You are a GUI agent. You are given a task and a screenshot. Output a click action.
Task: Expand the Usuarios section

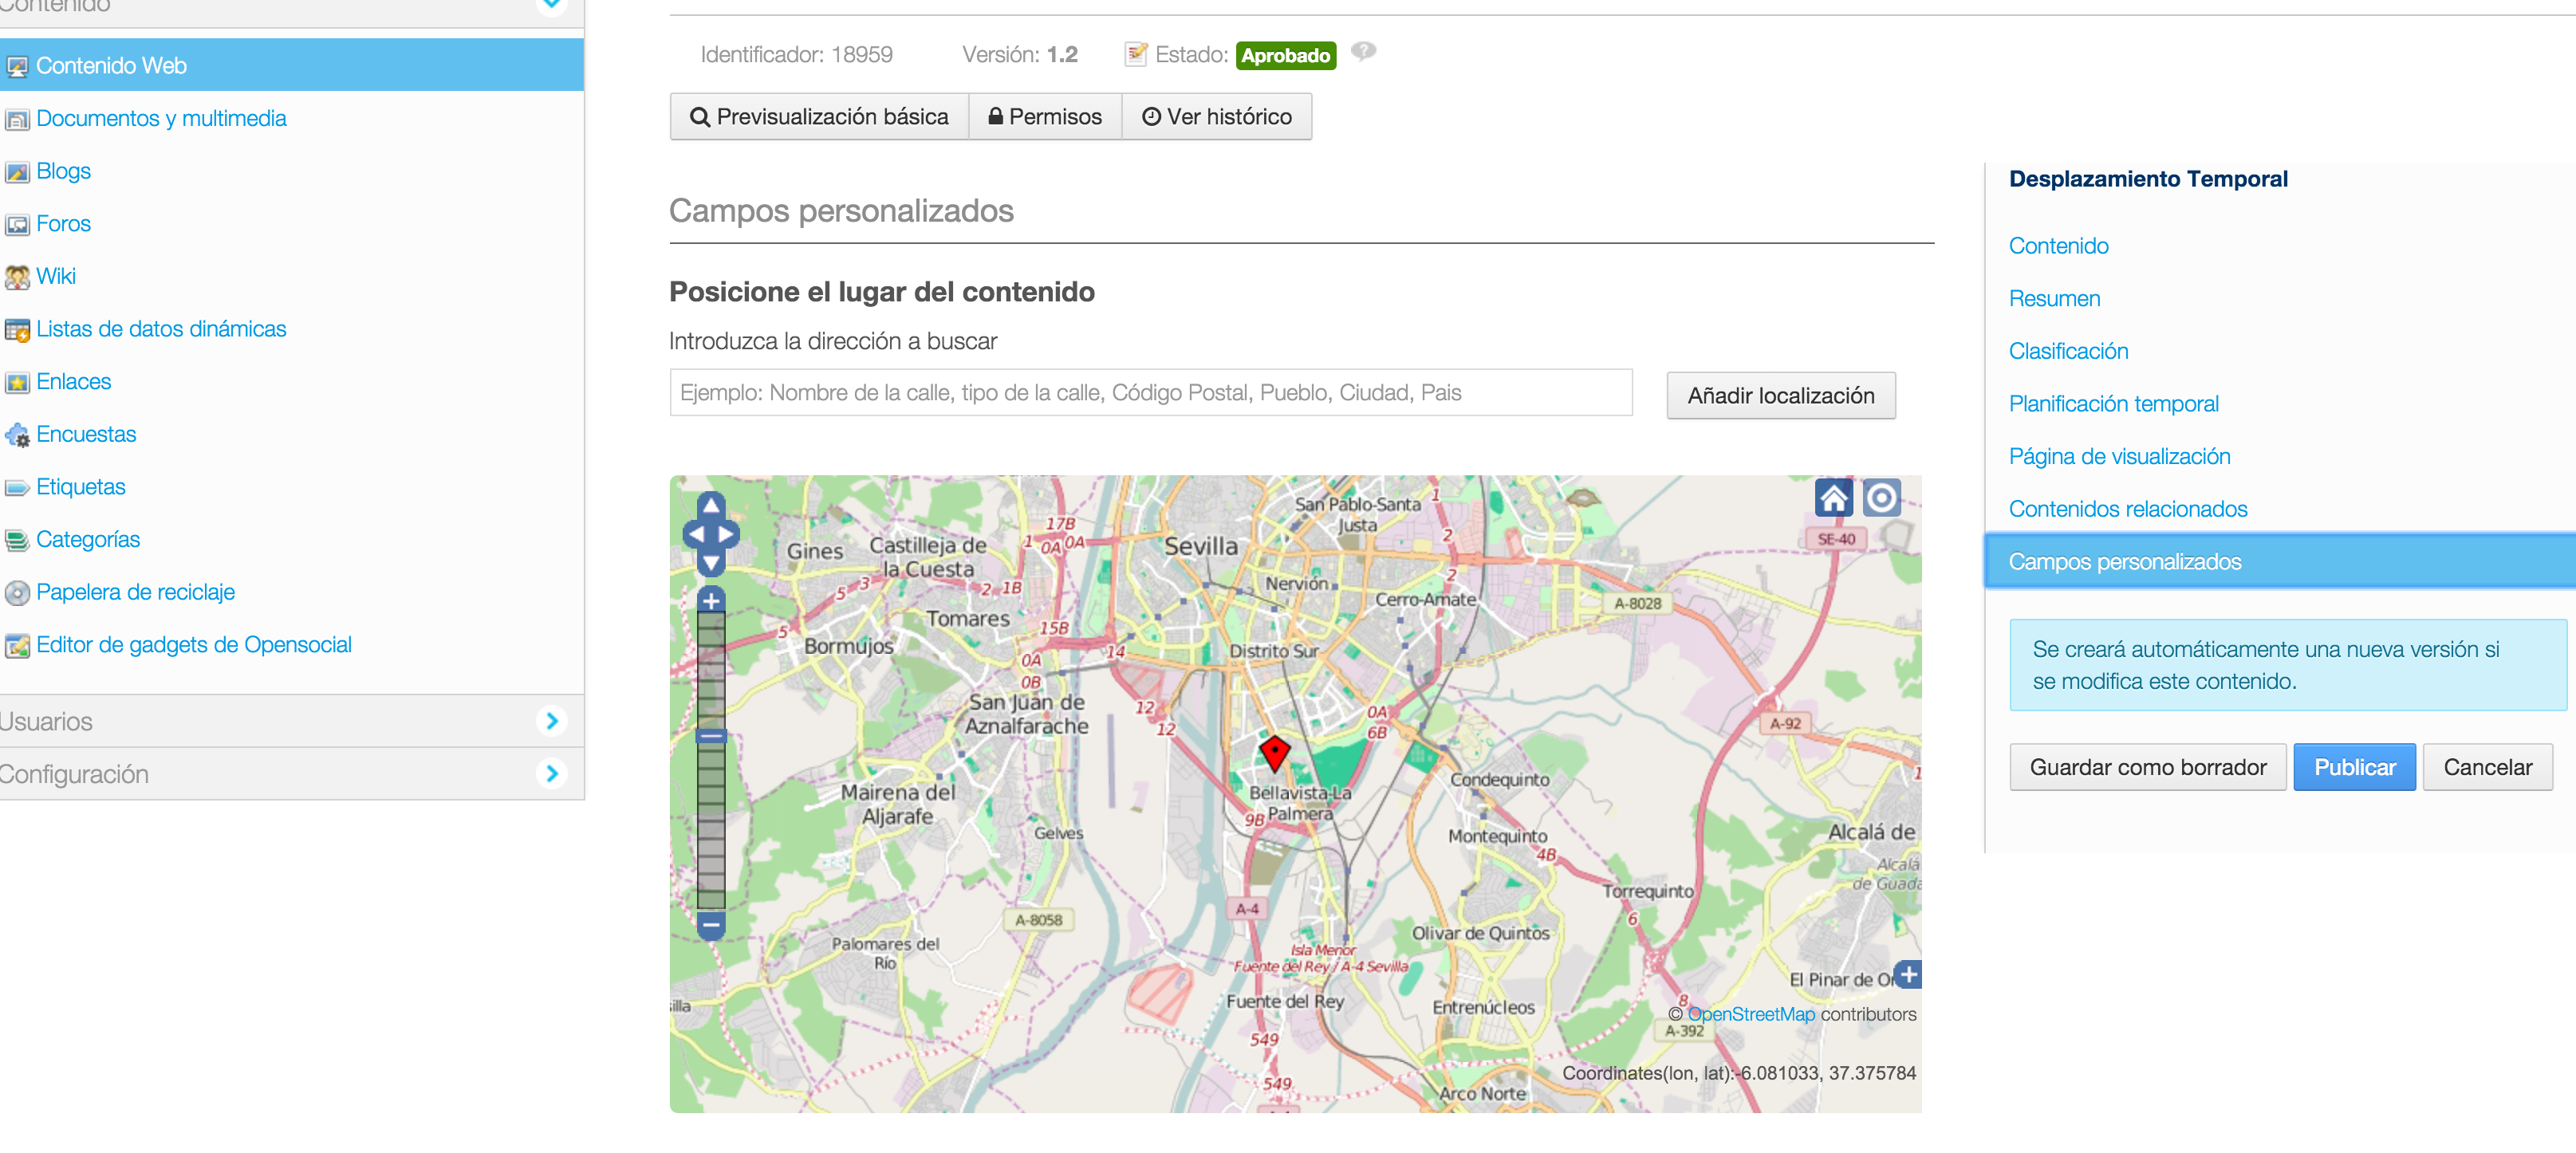click(x=551, y=721)
